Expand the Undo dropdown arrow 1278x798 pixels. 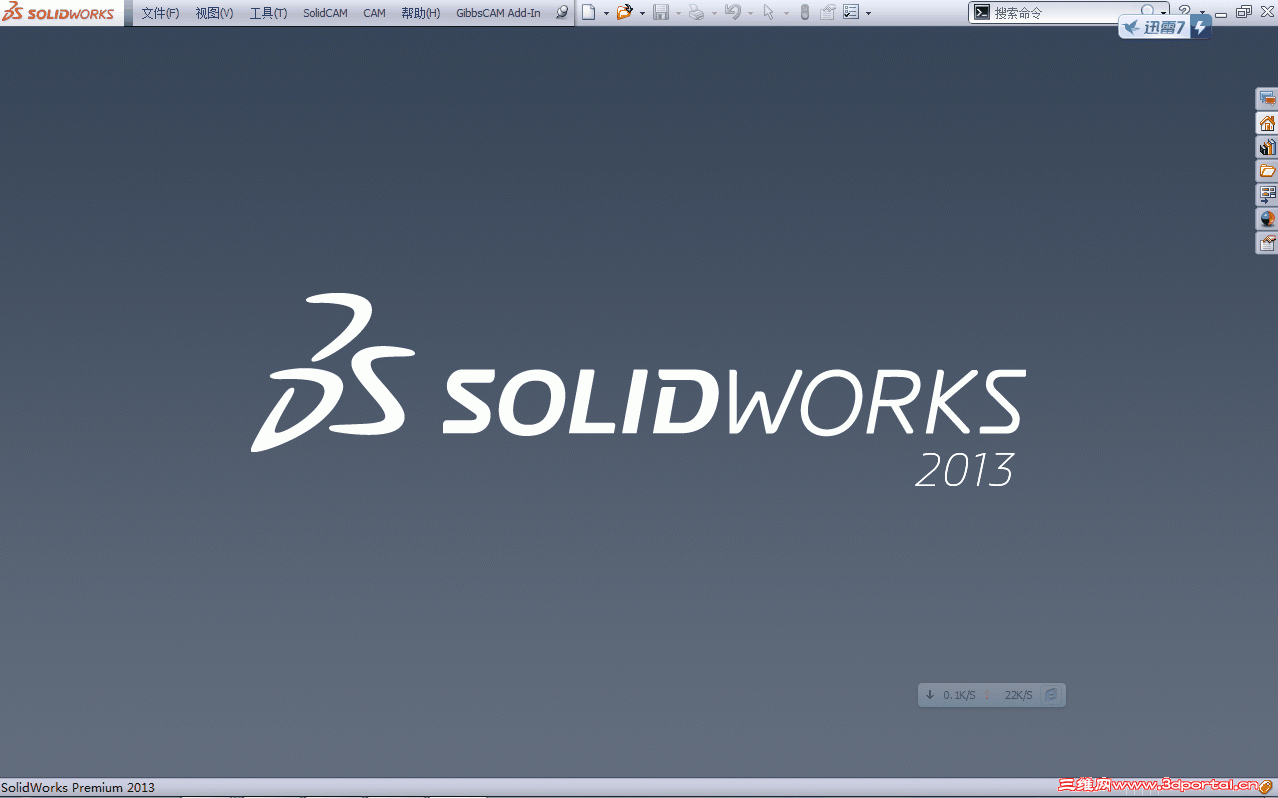point(750,14)
